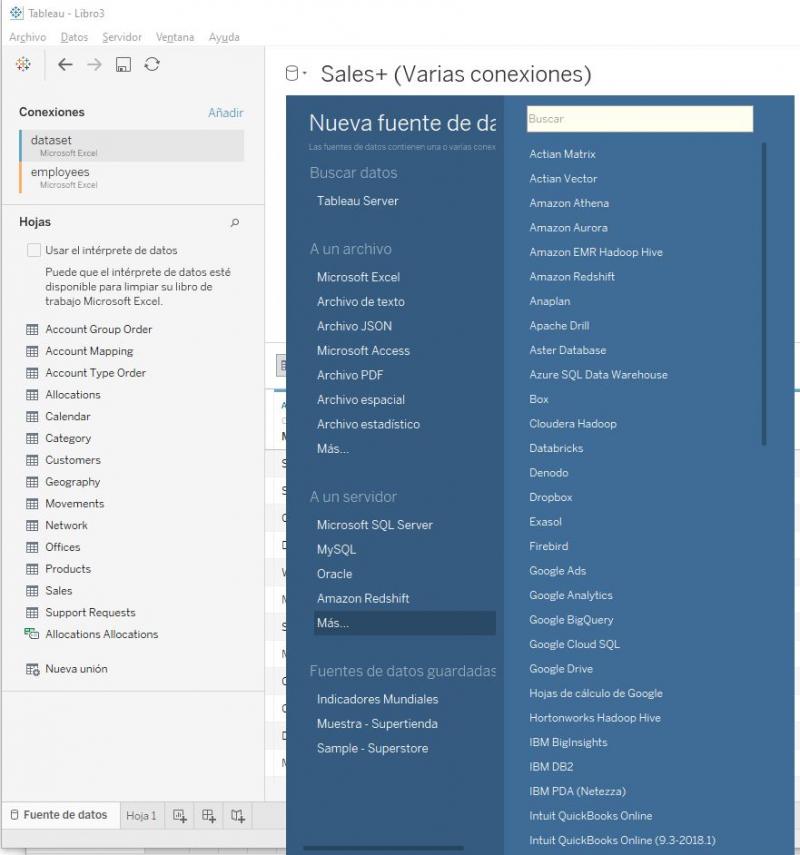Open the Ayuda menu
Image resolution: width=800 pixels, height=855 pixels.
click(x=224, y=37)
